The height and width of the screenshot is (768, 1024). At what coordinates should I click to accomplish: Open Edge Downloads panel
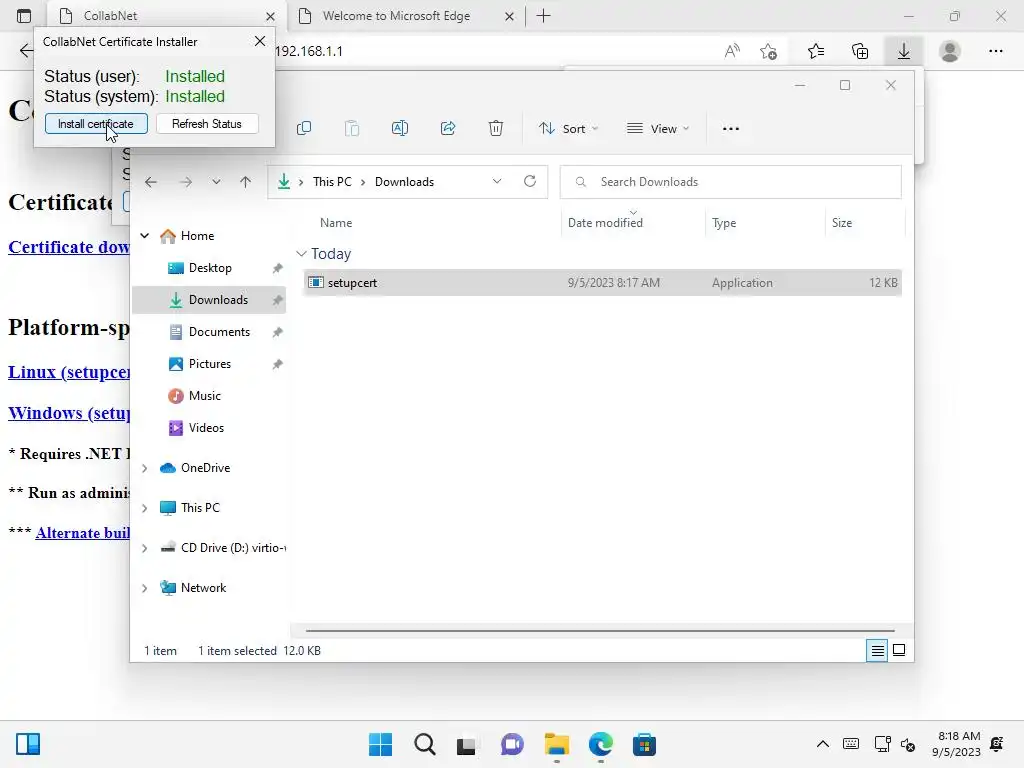[904, 51]
